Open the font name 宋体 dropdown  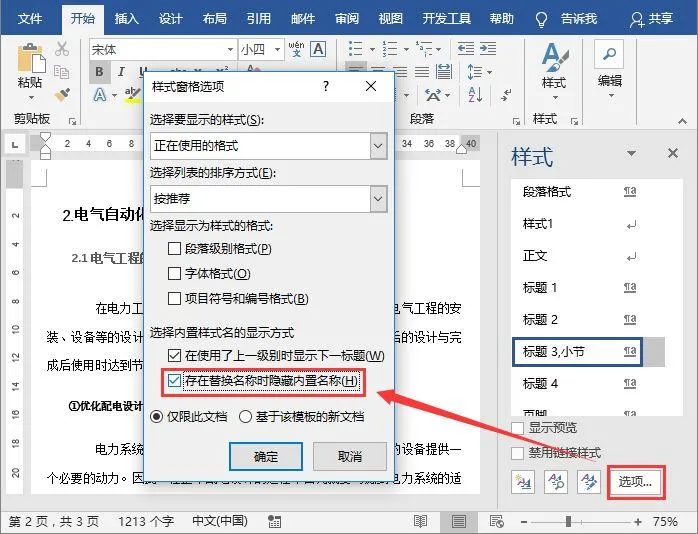230,49
